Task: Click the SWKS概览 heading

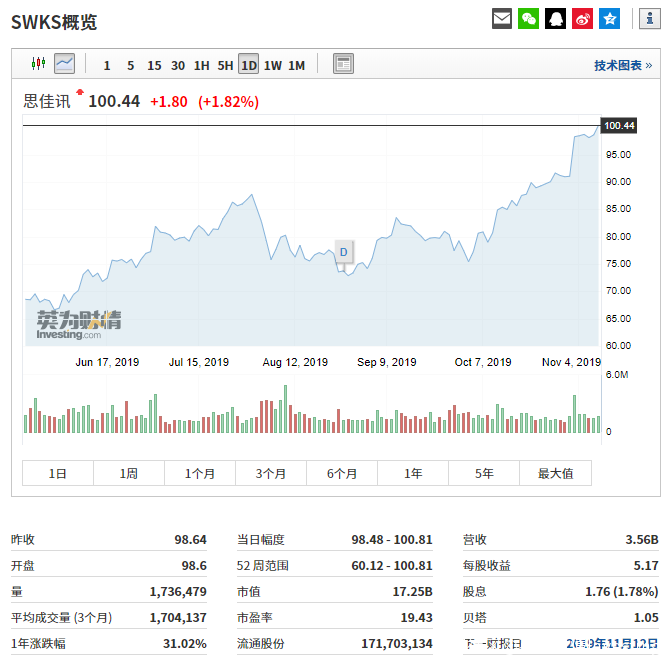Action: coord(54,22)
